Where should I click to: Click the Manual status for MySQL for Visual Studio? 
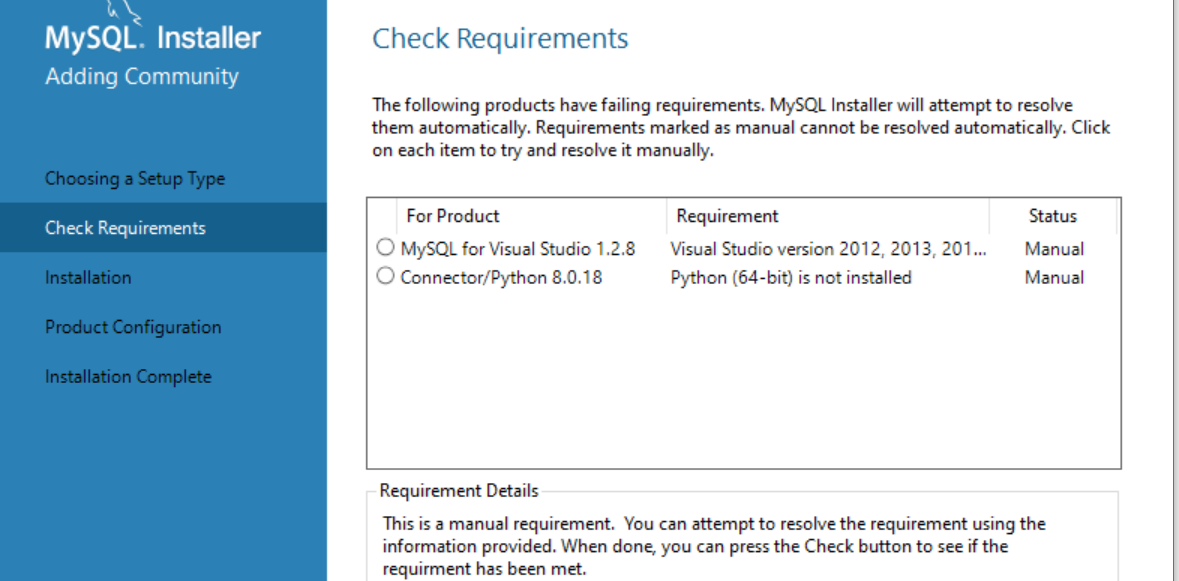(x=1054, y=248)
